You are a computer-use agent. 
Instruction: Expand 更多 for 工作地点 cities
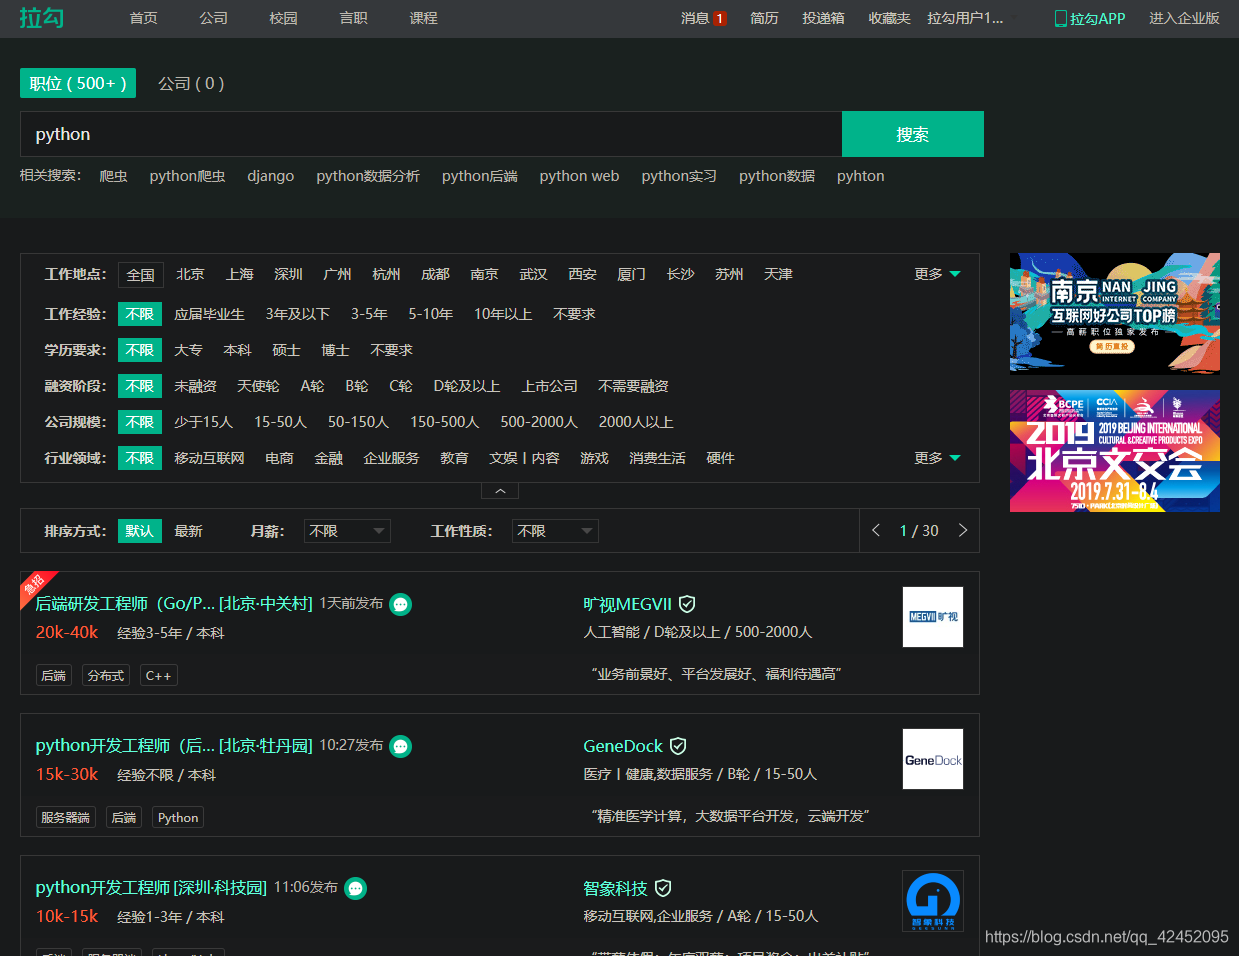(937, 274)
